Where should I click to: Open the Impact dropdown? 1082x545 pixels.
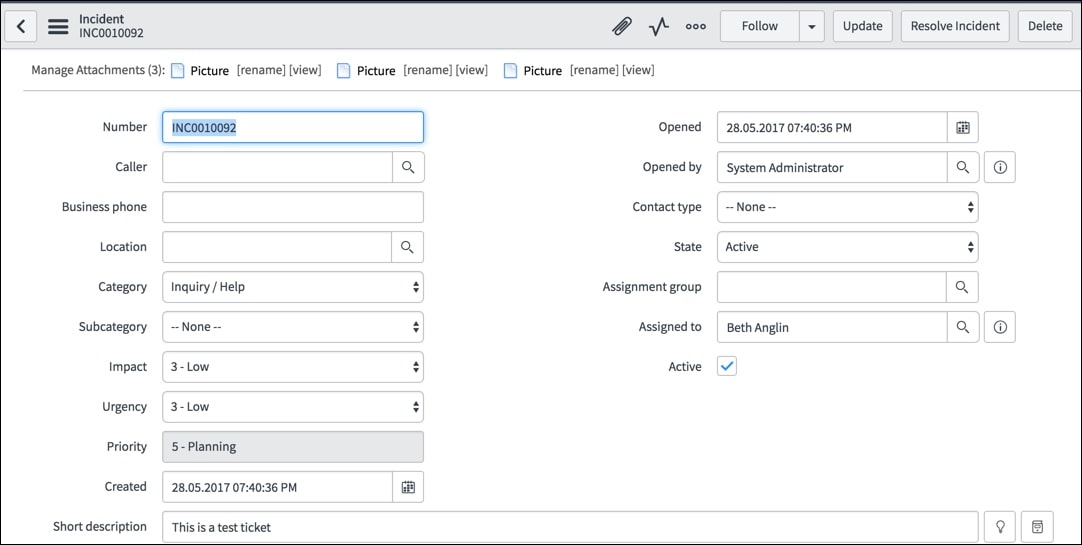pyautogui.click(x=293, y=367)
